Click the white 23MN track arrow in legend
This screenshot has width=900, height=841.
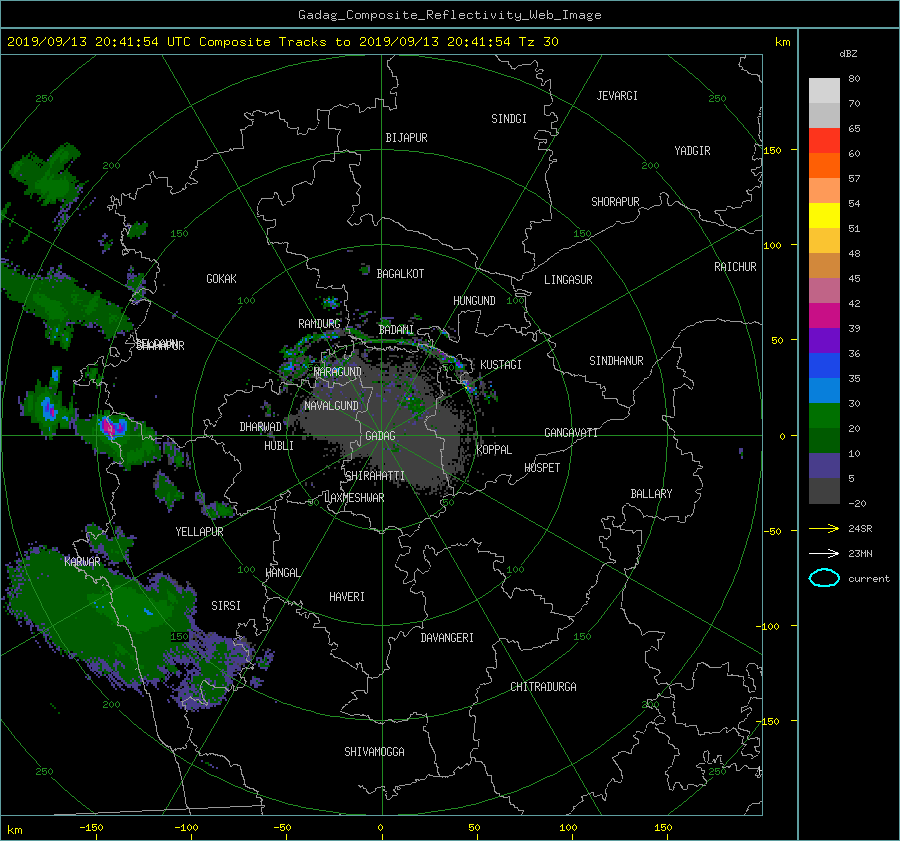click(x=824, y=554)
